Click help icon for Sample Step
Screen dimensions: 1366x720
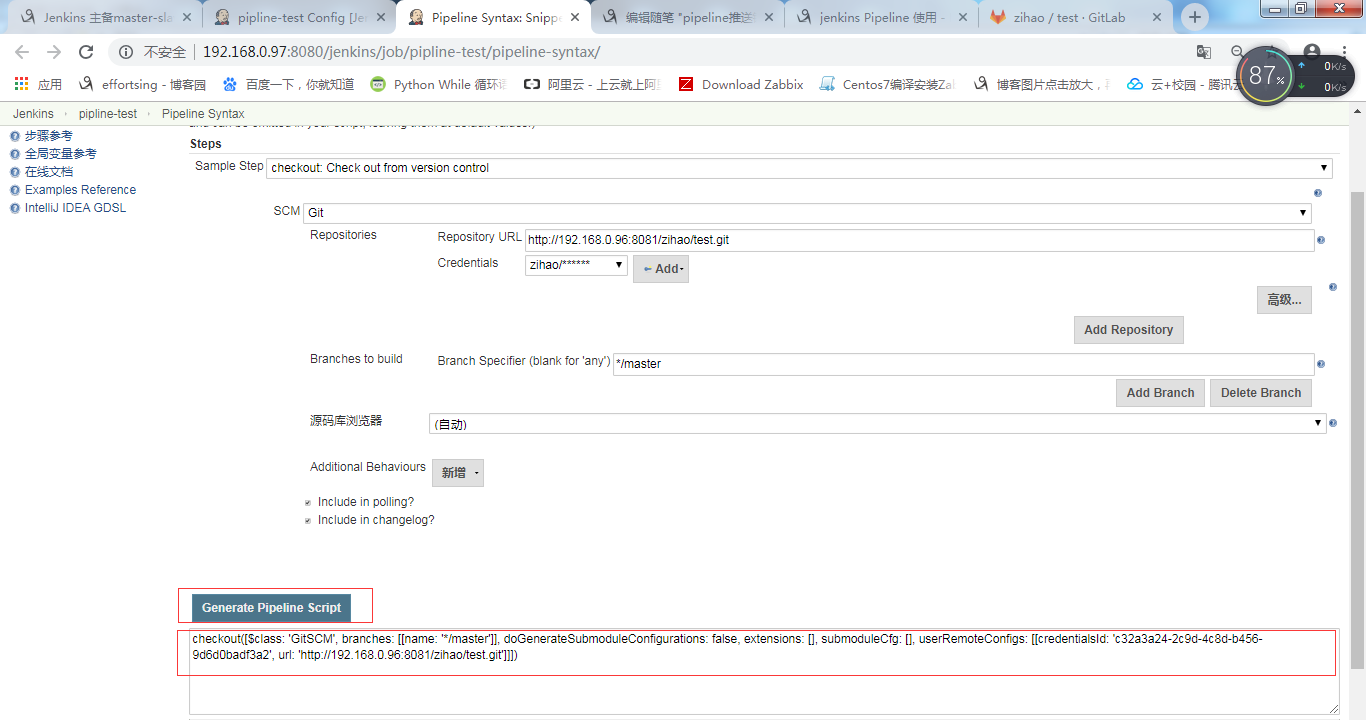coord(1317,193)
